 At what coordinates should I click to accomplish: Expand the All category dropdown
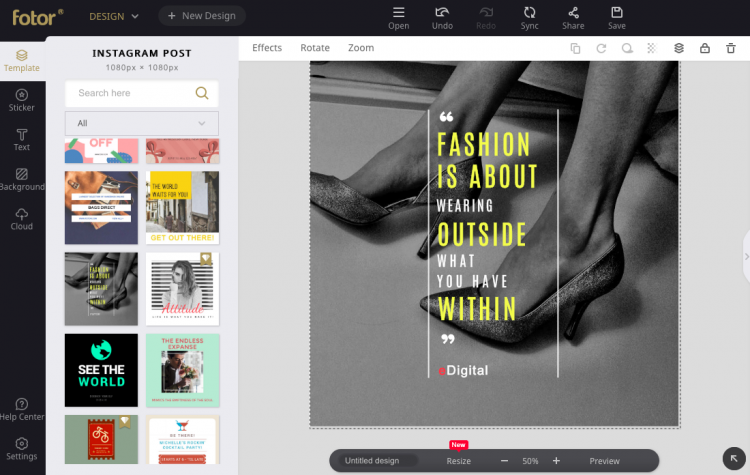(x=142, y=123)
